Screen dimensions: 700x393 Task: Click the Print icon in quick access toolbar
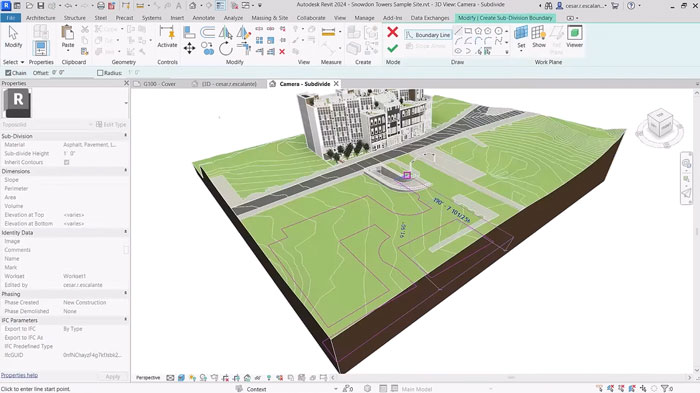pos(101,6)
